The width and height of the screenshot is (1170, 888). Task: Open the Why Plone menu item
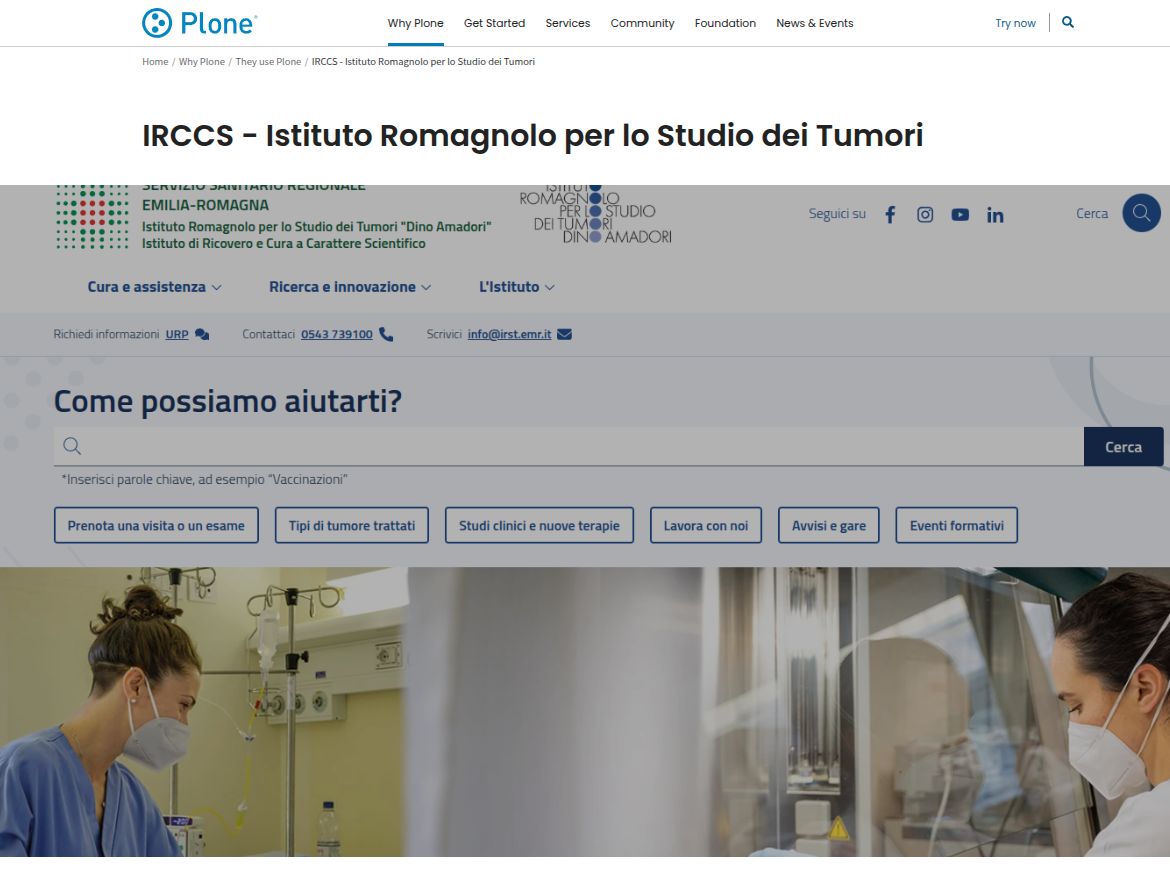click(415, 23)
